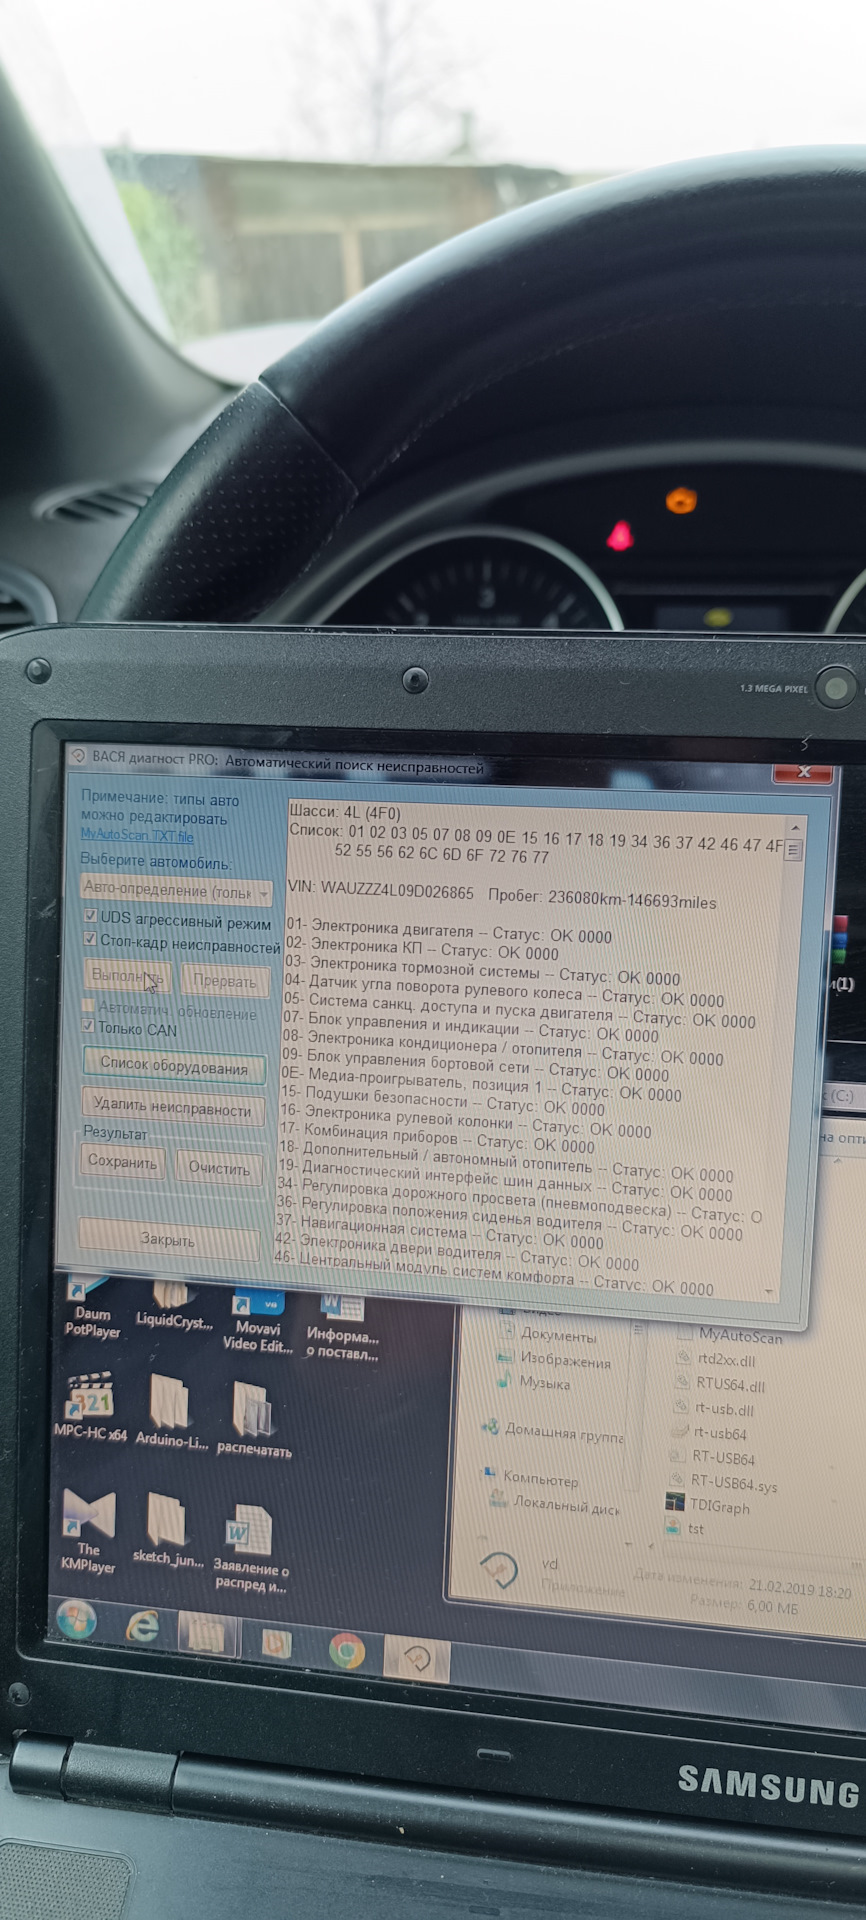Click Удалить неисправности button
866x1920 pixels.
(172, 1108)
